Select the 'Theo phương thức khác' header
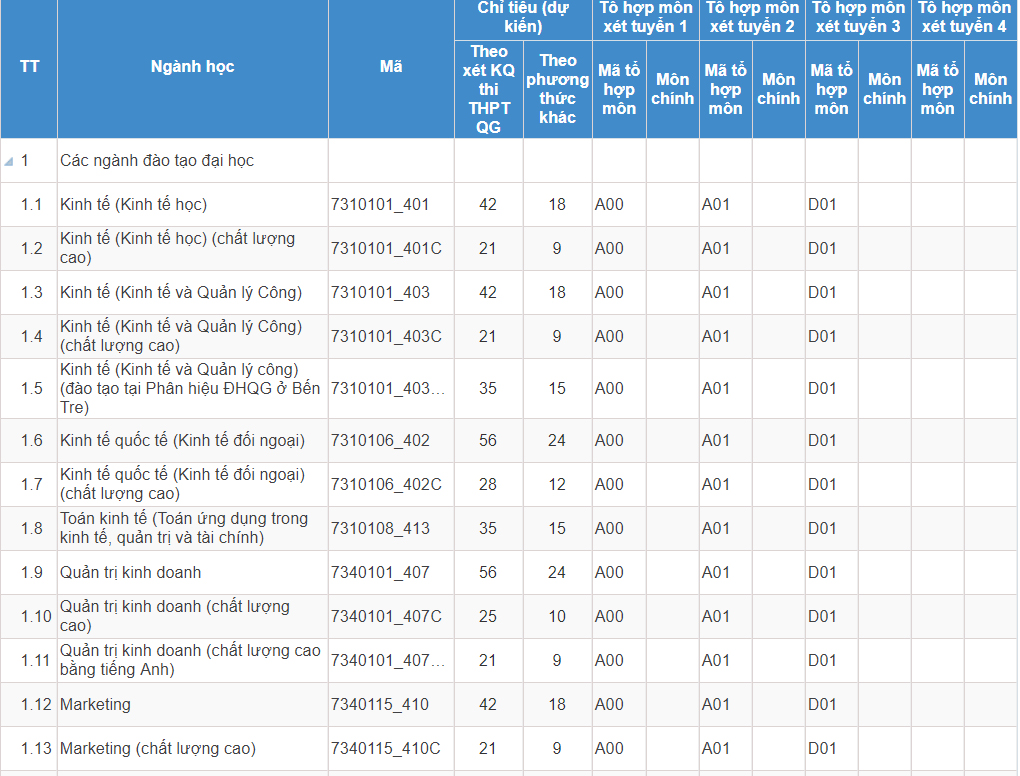The width and height of the screenshot is (1020, 776). 557,89
